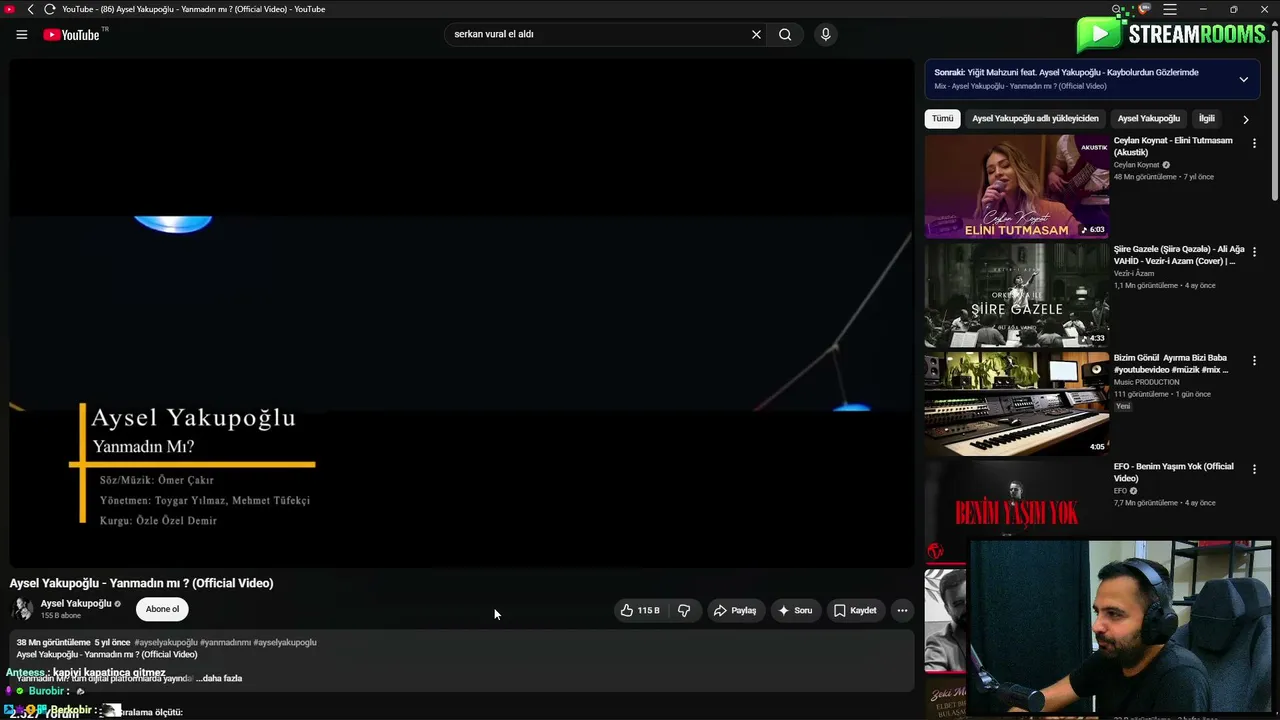Image resolution: width=1280 pixels, height=720 pixels.
Task: Click the browser back arrow
Action: coord(31,9)
